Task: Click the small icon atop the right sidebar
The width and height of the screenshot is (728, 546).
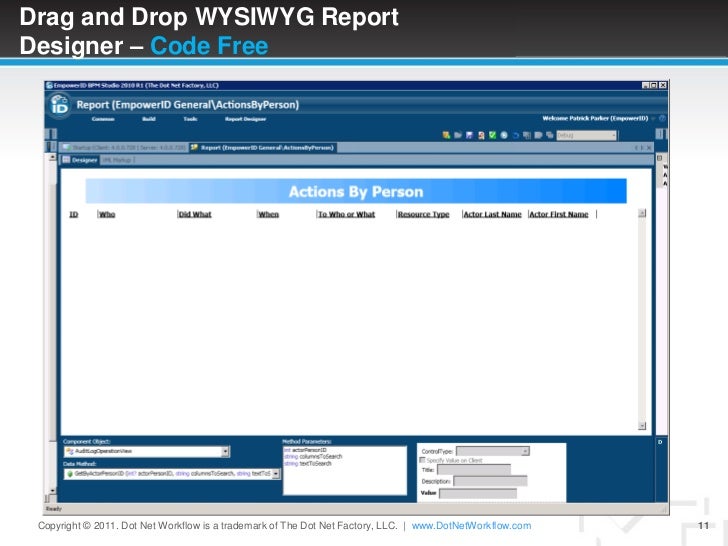Action: pos(659,158)
